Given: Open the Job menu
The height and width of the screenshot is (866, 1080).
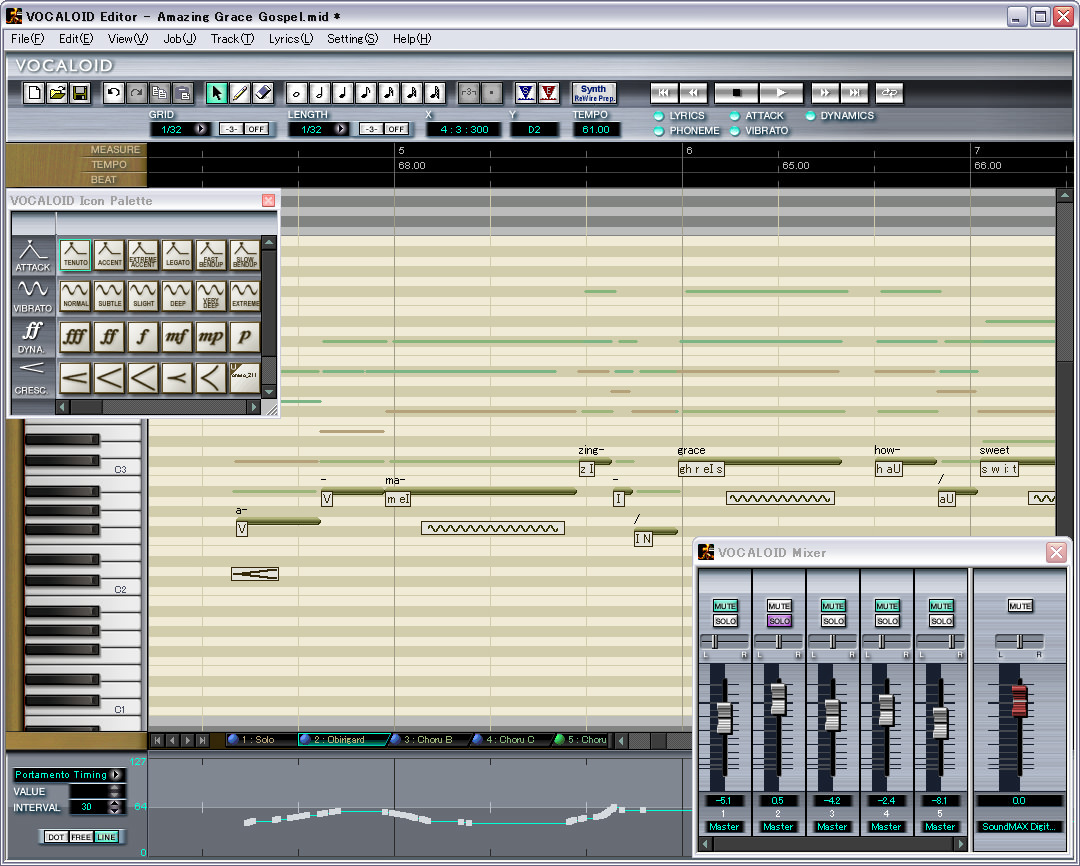Looking at the screenshot, I should click(180, 39).
